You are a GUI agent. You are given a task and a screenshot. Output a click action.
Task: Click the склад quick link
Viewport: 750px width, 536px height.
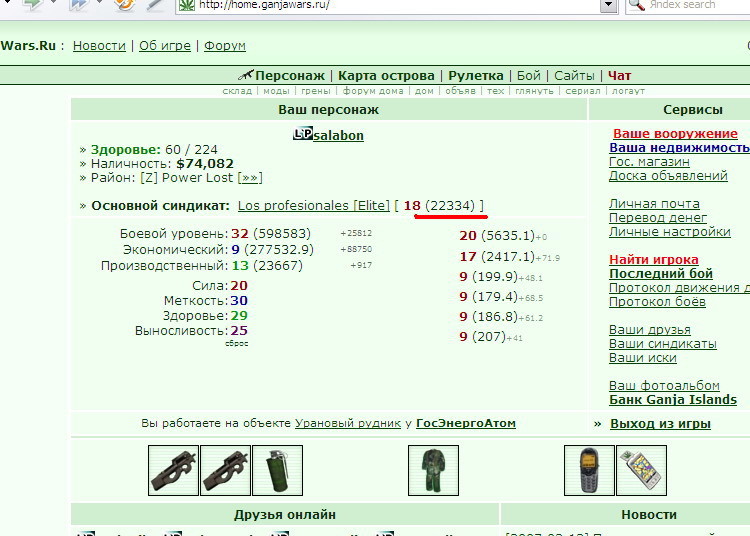[237, 91]
